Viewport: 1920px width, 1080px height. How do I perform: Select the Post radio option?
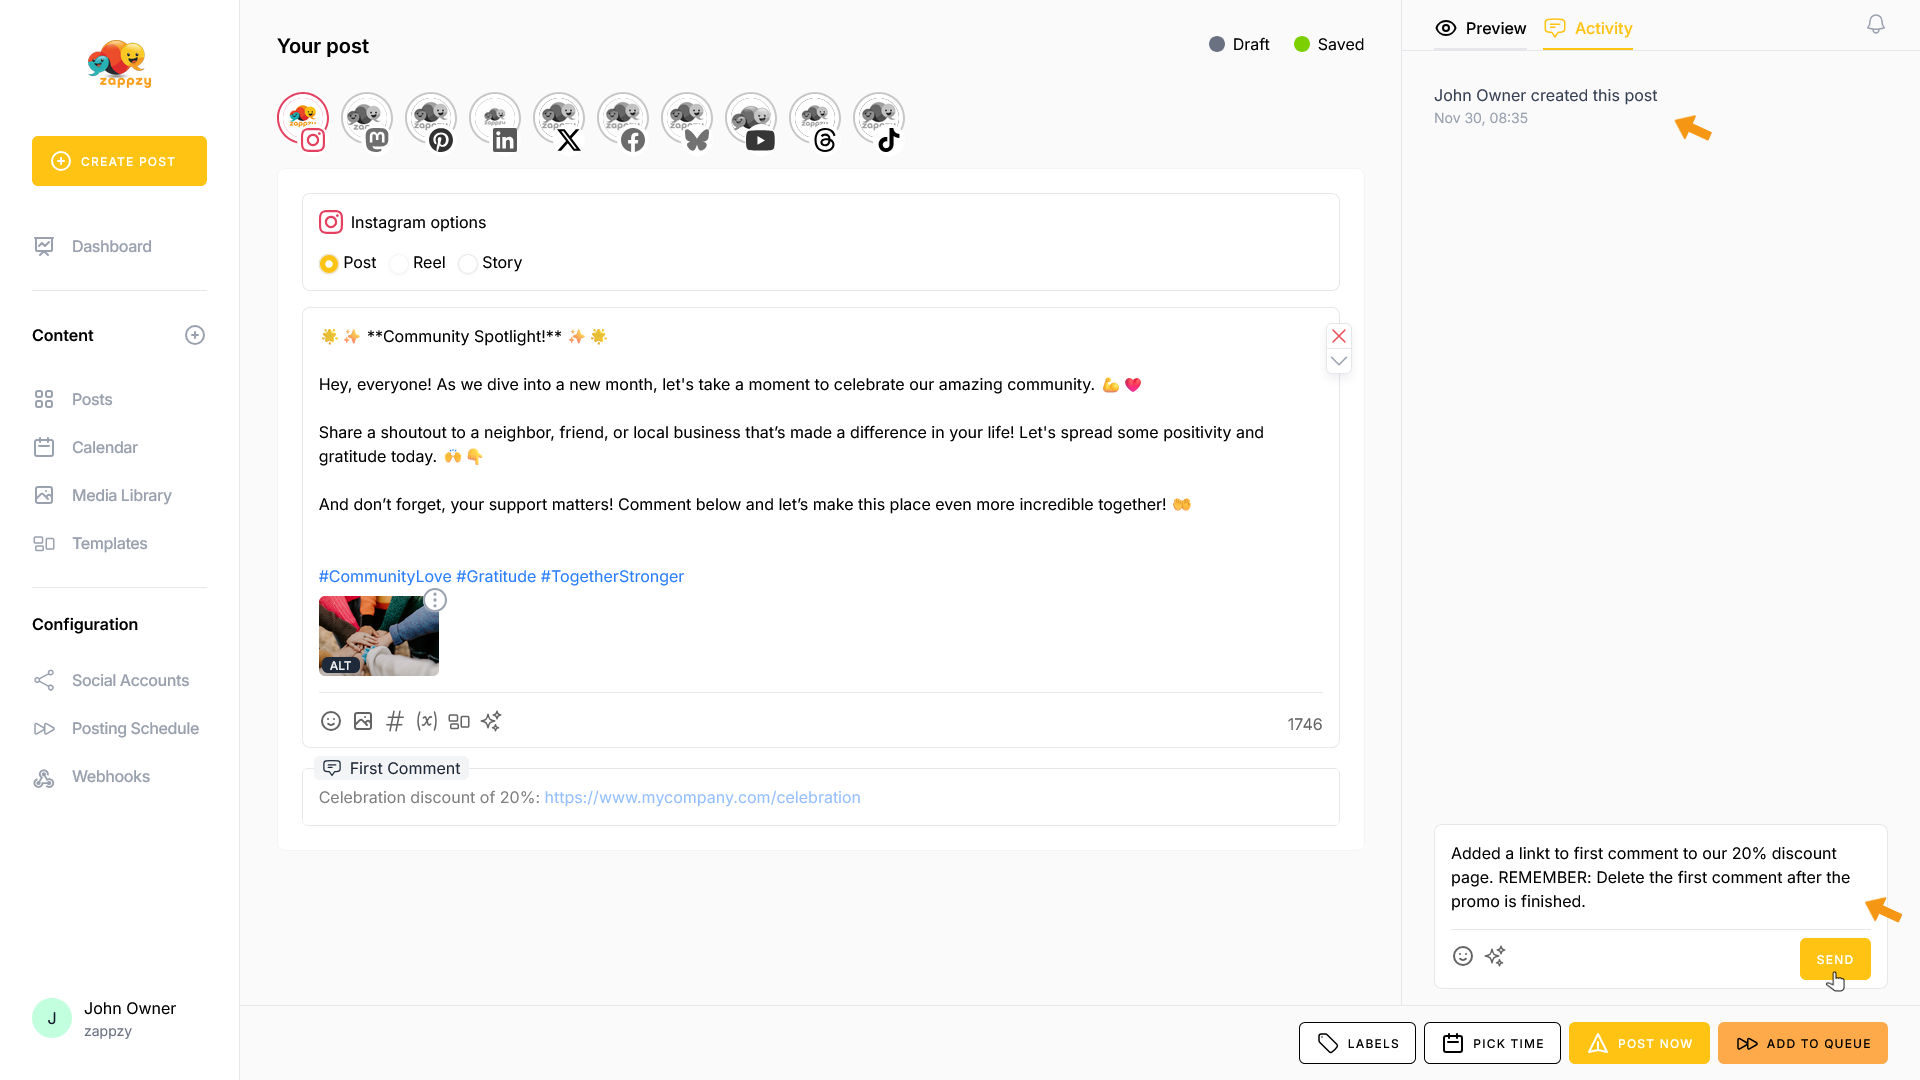click(329, 264)
